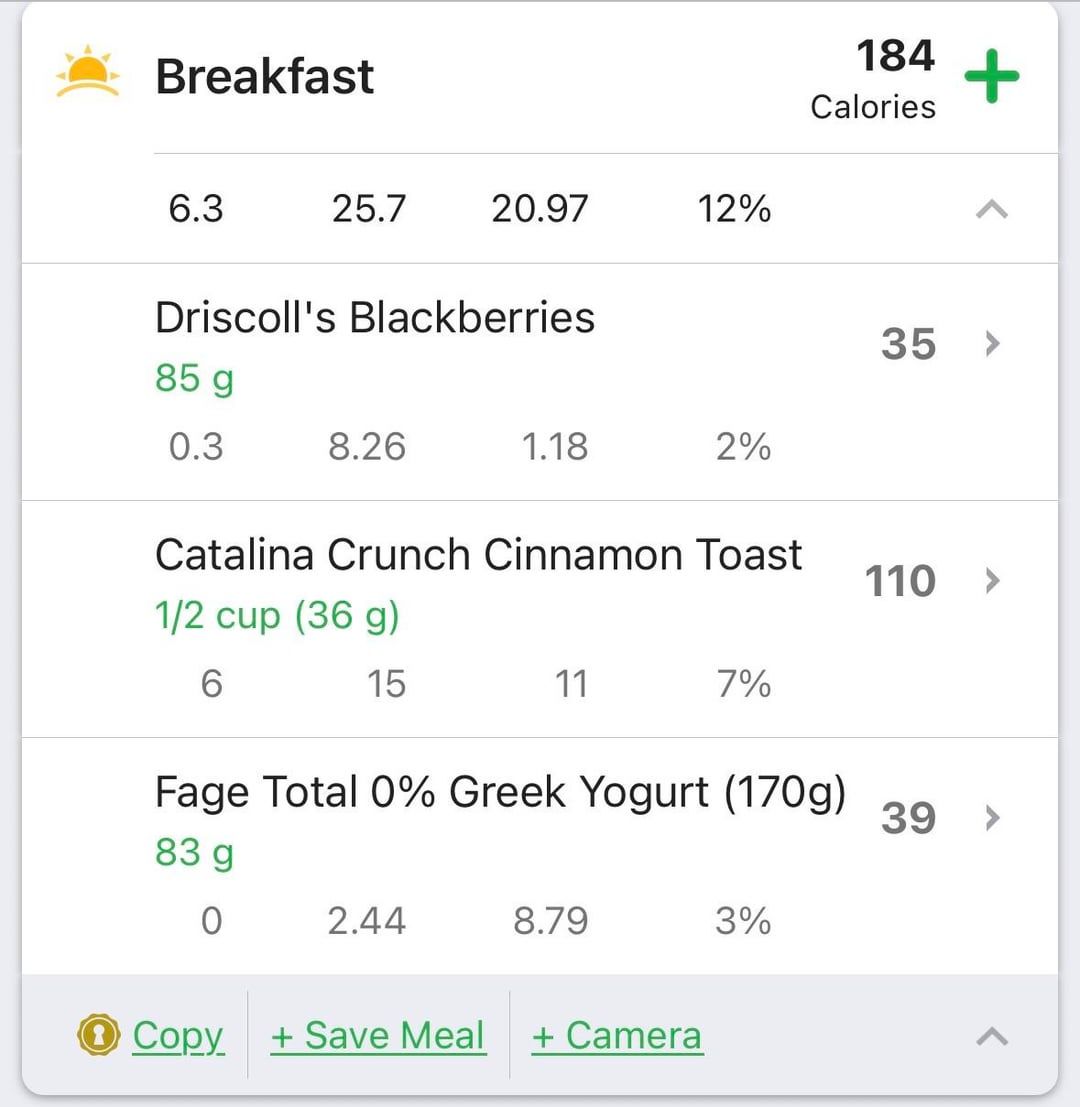Edit the 85 g blackberries serving size
This screenshot has width=1080, height=1107.
pyautogui.click(x=194, y=379)
